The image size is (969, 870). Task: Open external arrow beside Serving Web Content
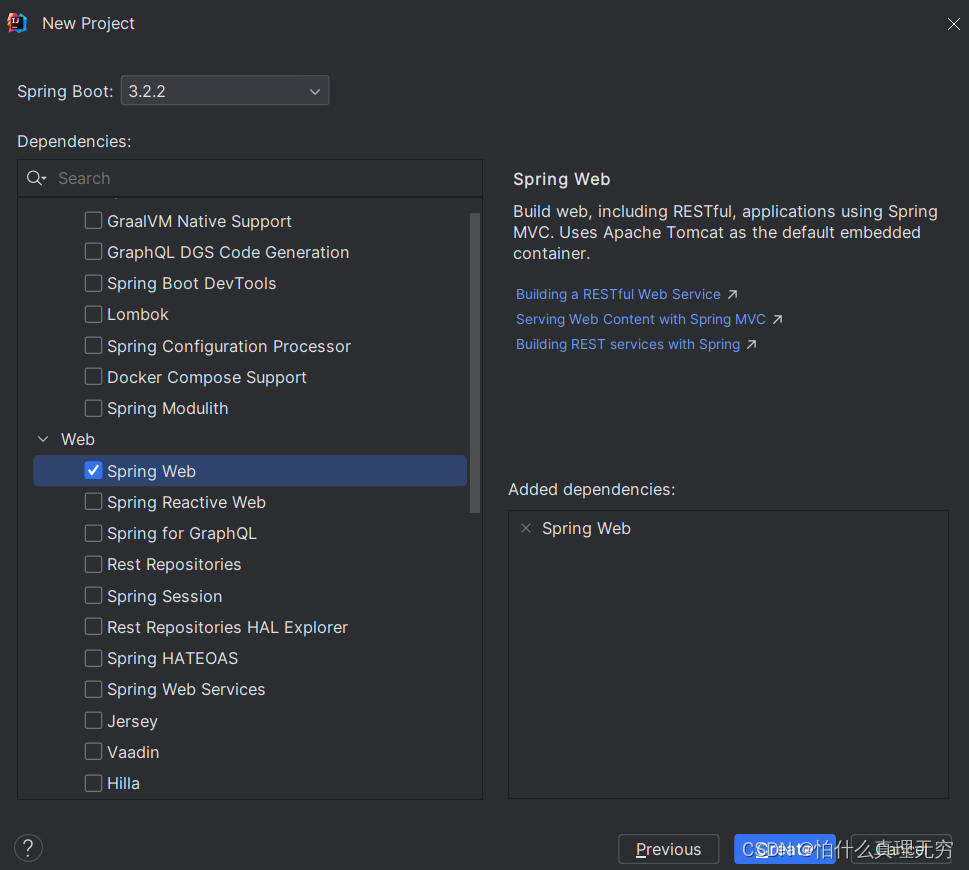[x=777, y=319]
